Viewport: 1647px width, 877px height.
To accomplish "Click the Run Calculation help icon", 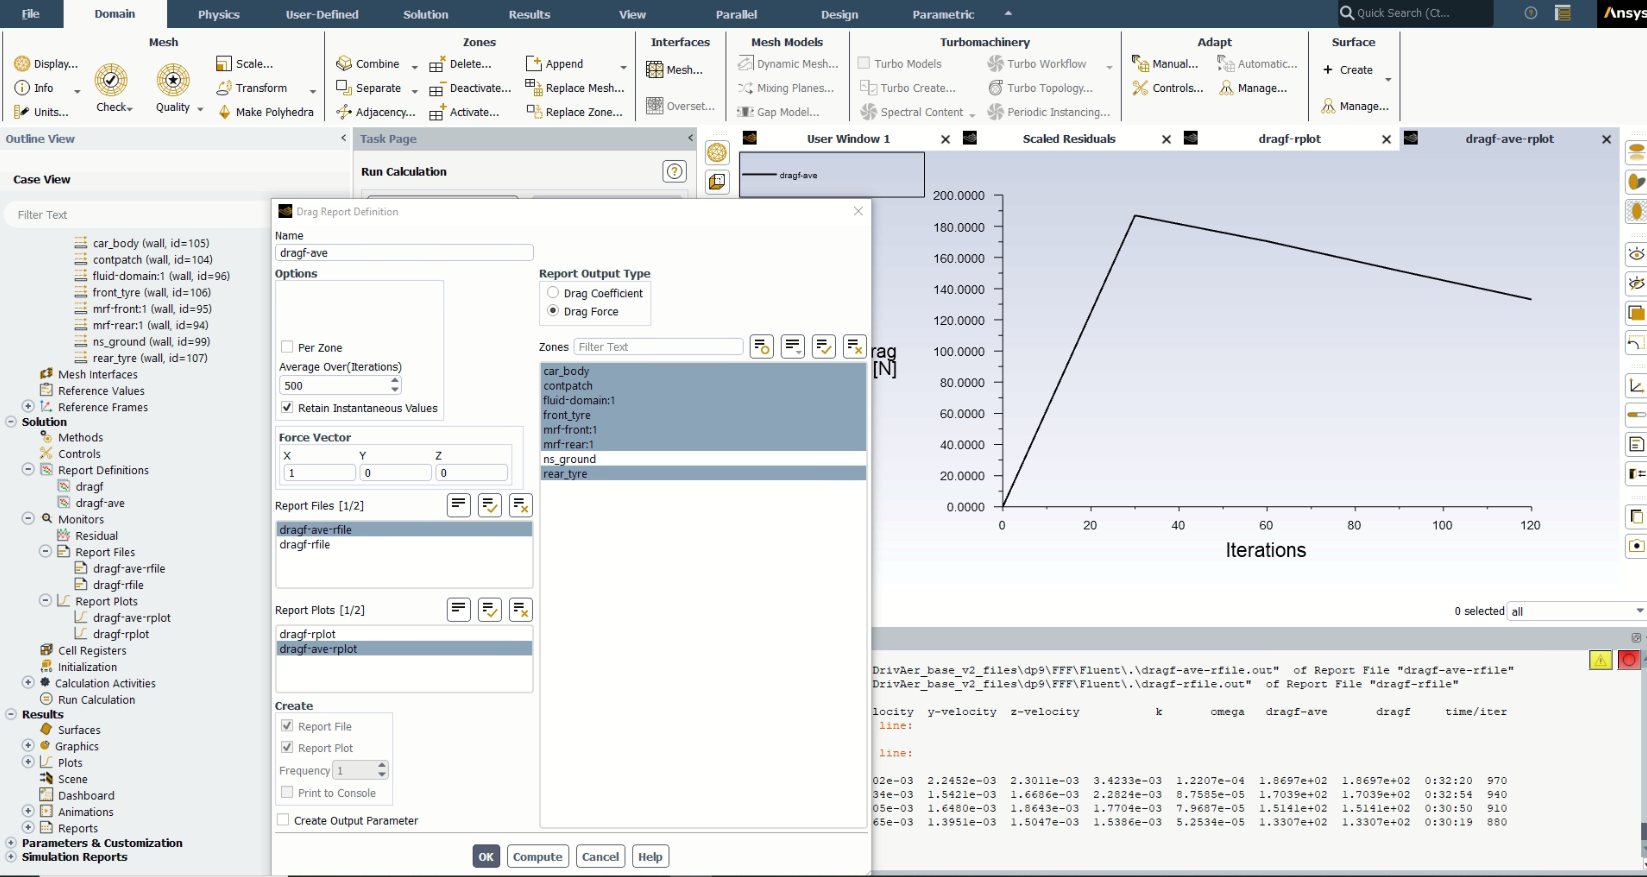I will (x=675, y=172).
